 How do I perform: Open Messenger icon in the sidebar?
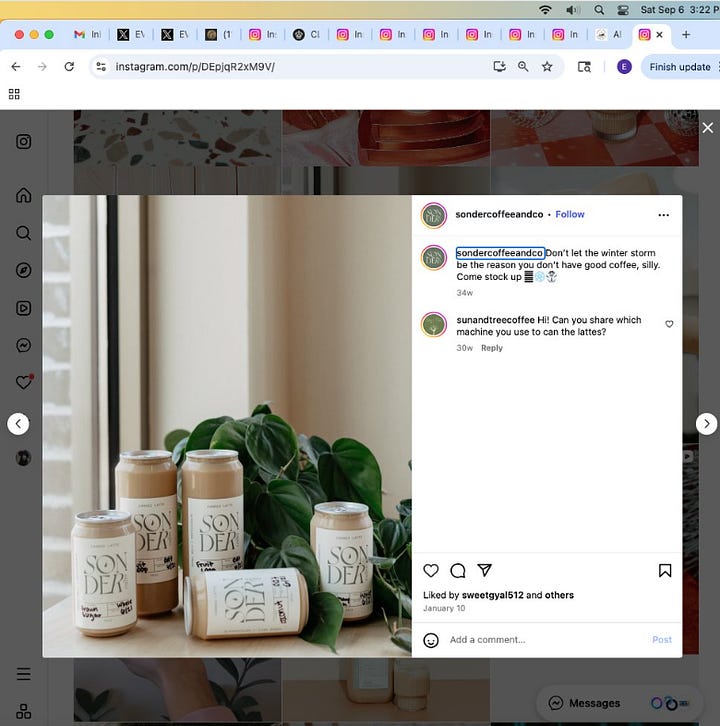[x=24, y=345]
